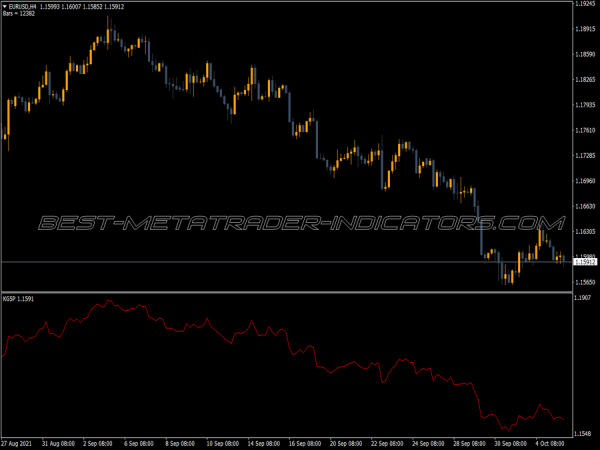Viewport: 600px width, 450px height.
Task: Click price scale value 1.17285
Action: pos(585,156)
